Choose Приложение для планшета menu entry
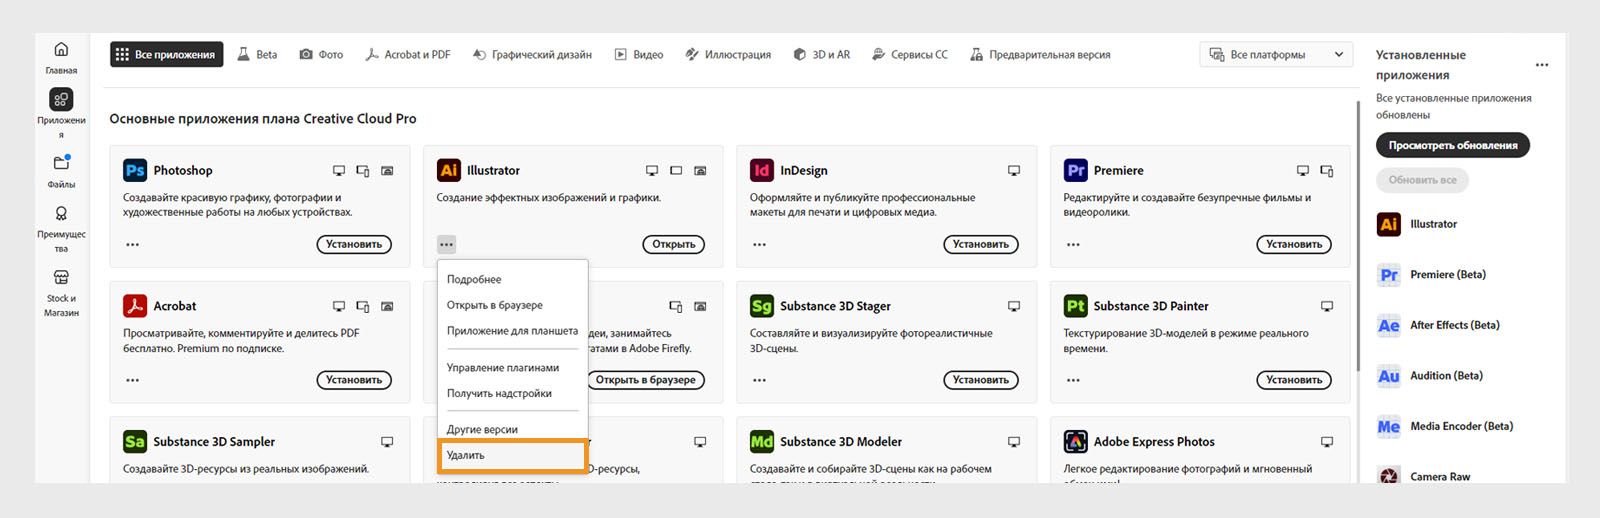Image resolution: width=1600 pixels, height=518 pixels. (x=512, y=331)
